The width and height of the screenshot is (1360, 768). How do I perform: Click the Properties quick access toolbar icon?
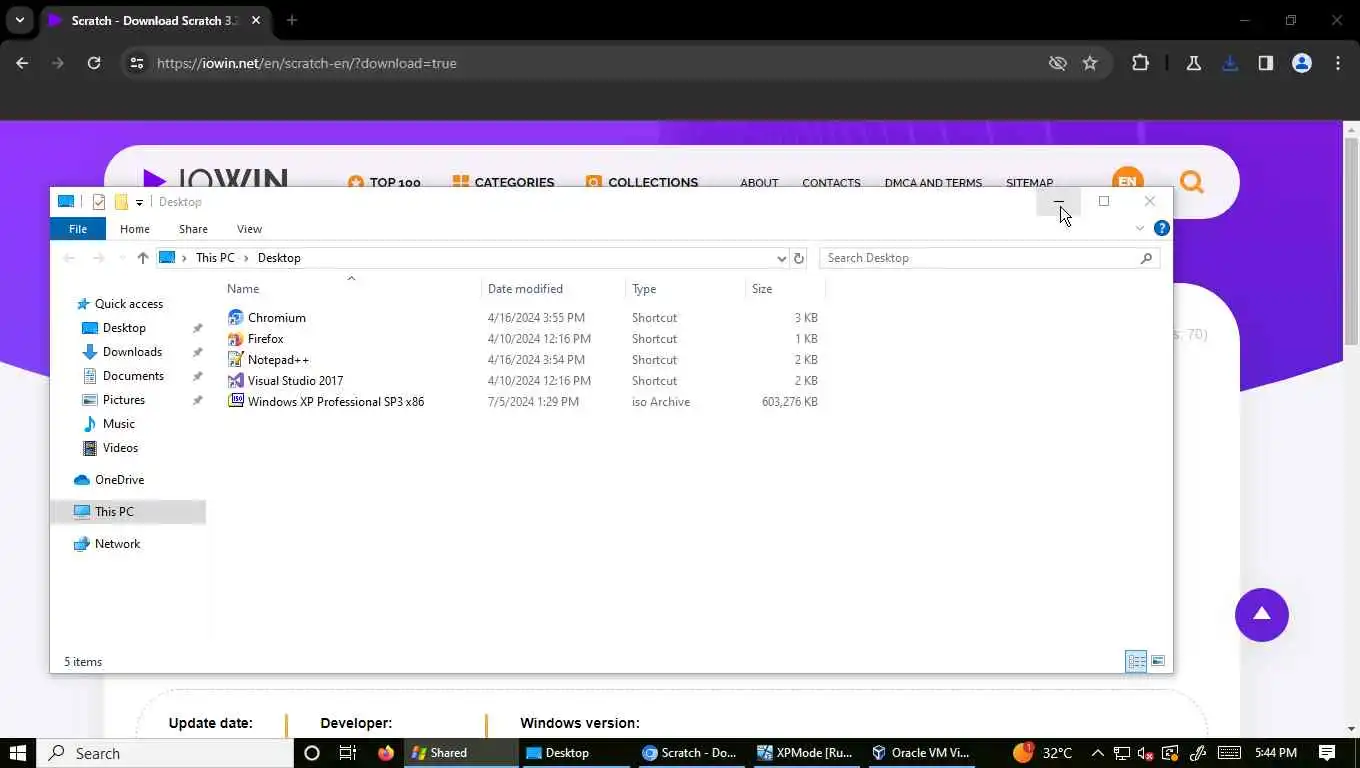(99, 202)
